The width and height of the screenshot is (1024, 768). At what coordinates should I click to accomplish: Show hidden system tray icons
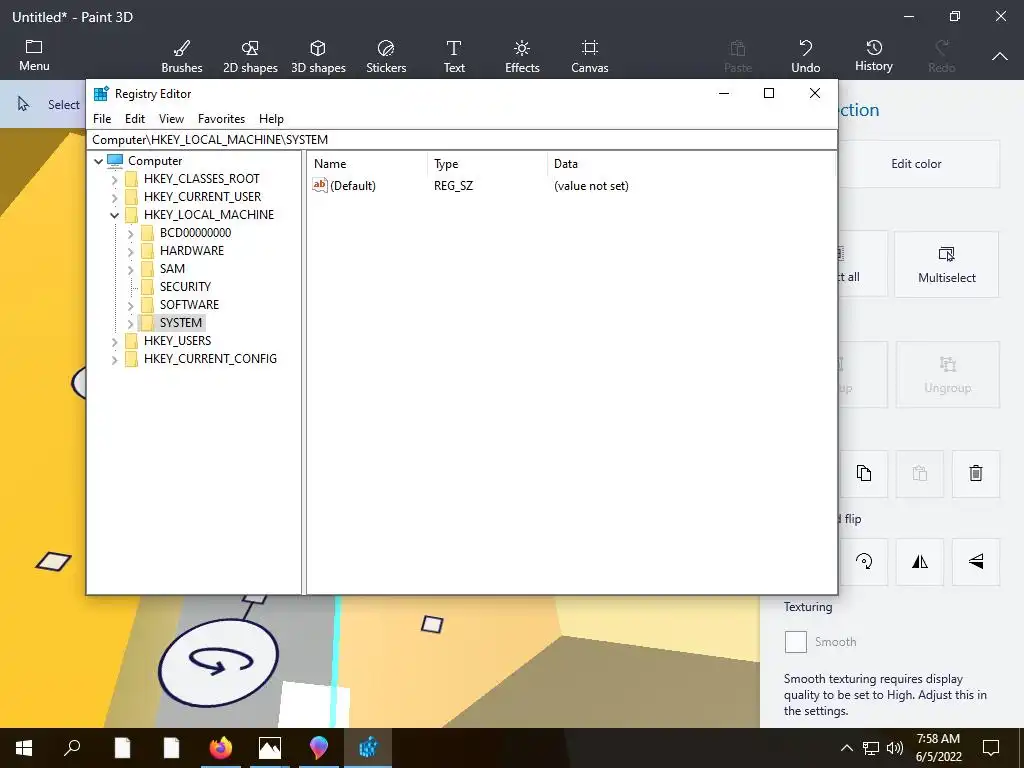point(846,748)
